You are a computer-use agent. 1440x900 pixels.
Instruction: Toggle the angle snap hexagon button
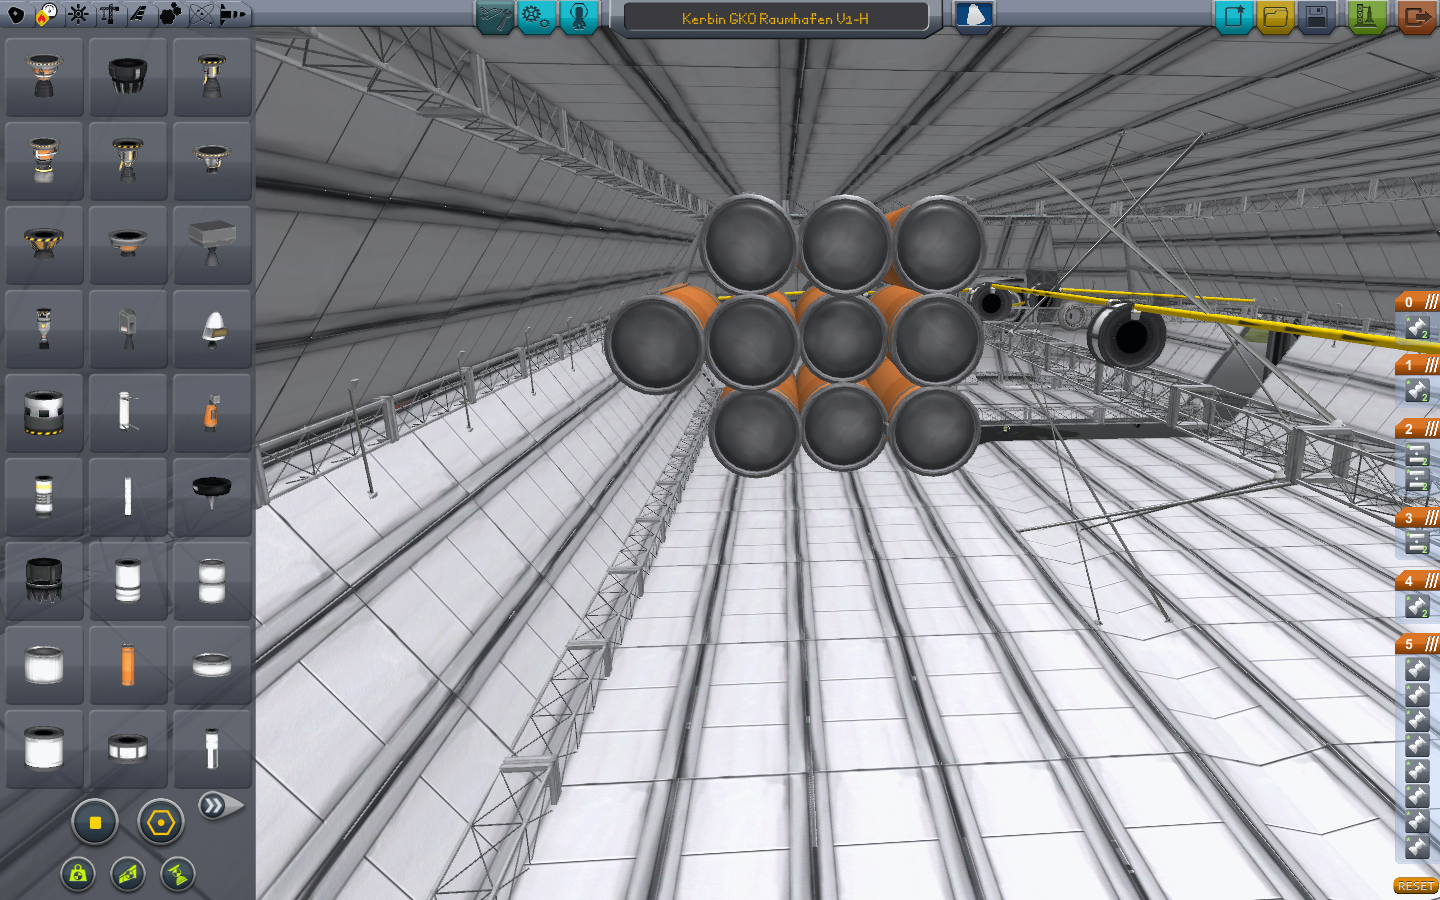pos(160,823)
